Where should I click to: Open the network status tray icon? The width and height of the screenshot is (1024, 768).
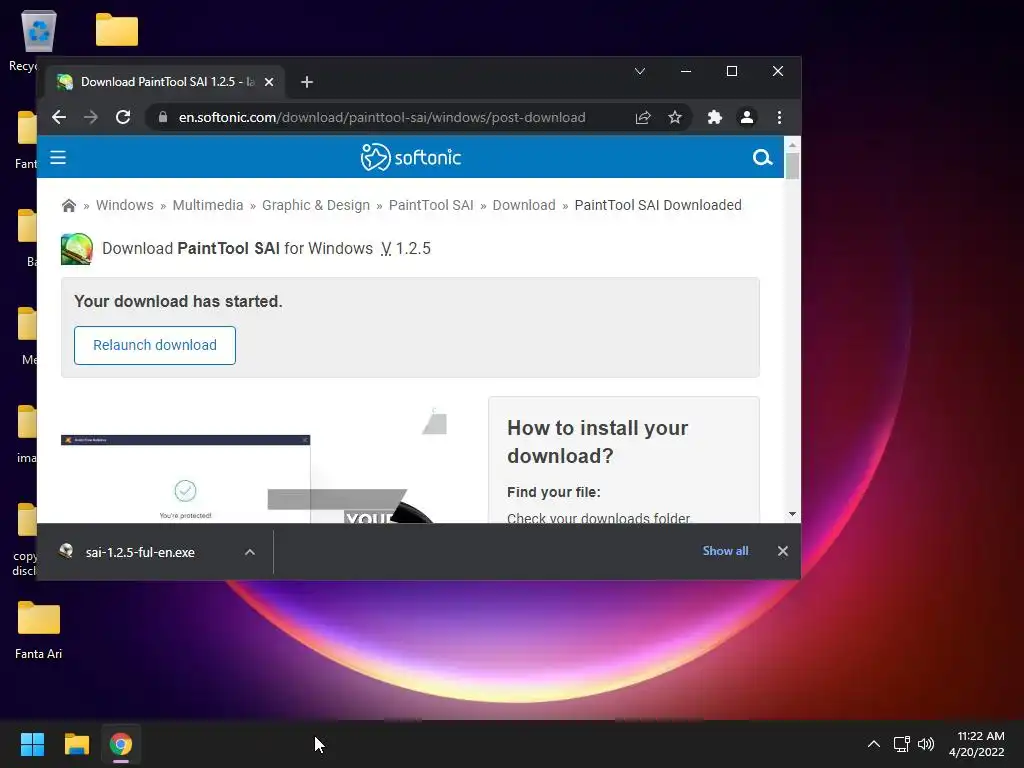[x=902, y=744]
